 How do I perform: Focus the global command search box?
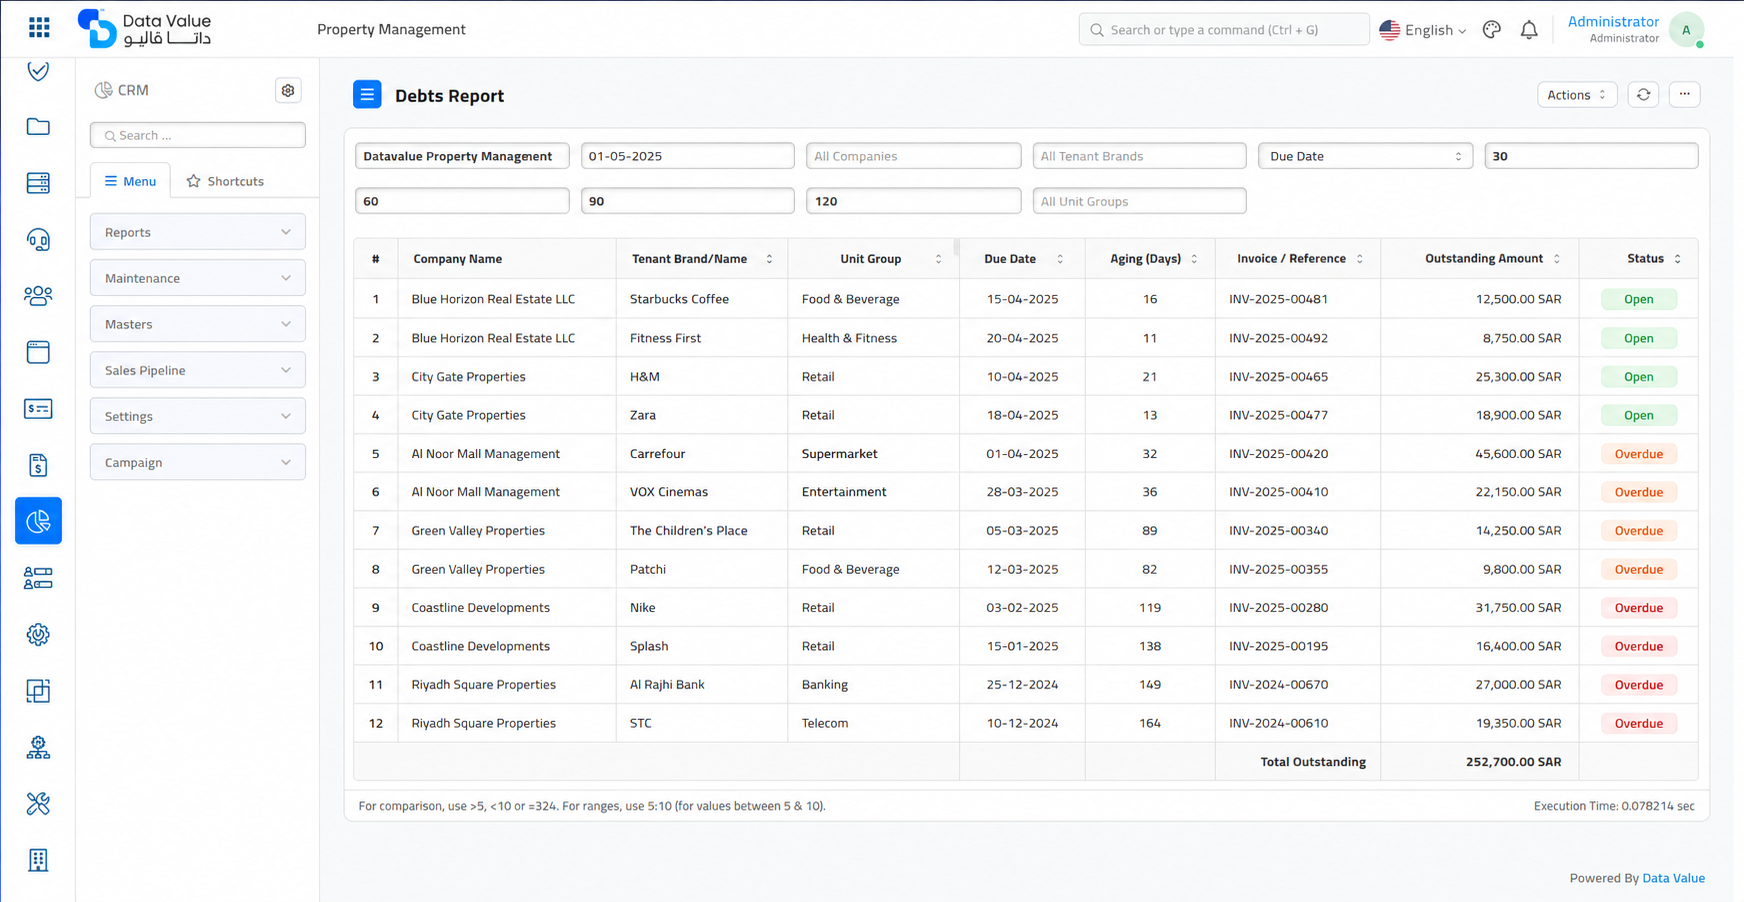[x=1224, y=30]
